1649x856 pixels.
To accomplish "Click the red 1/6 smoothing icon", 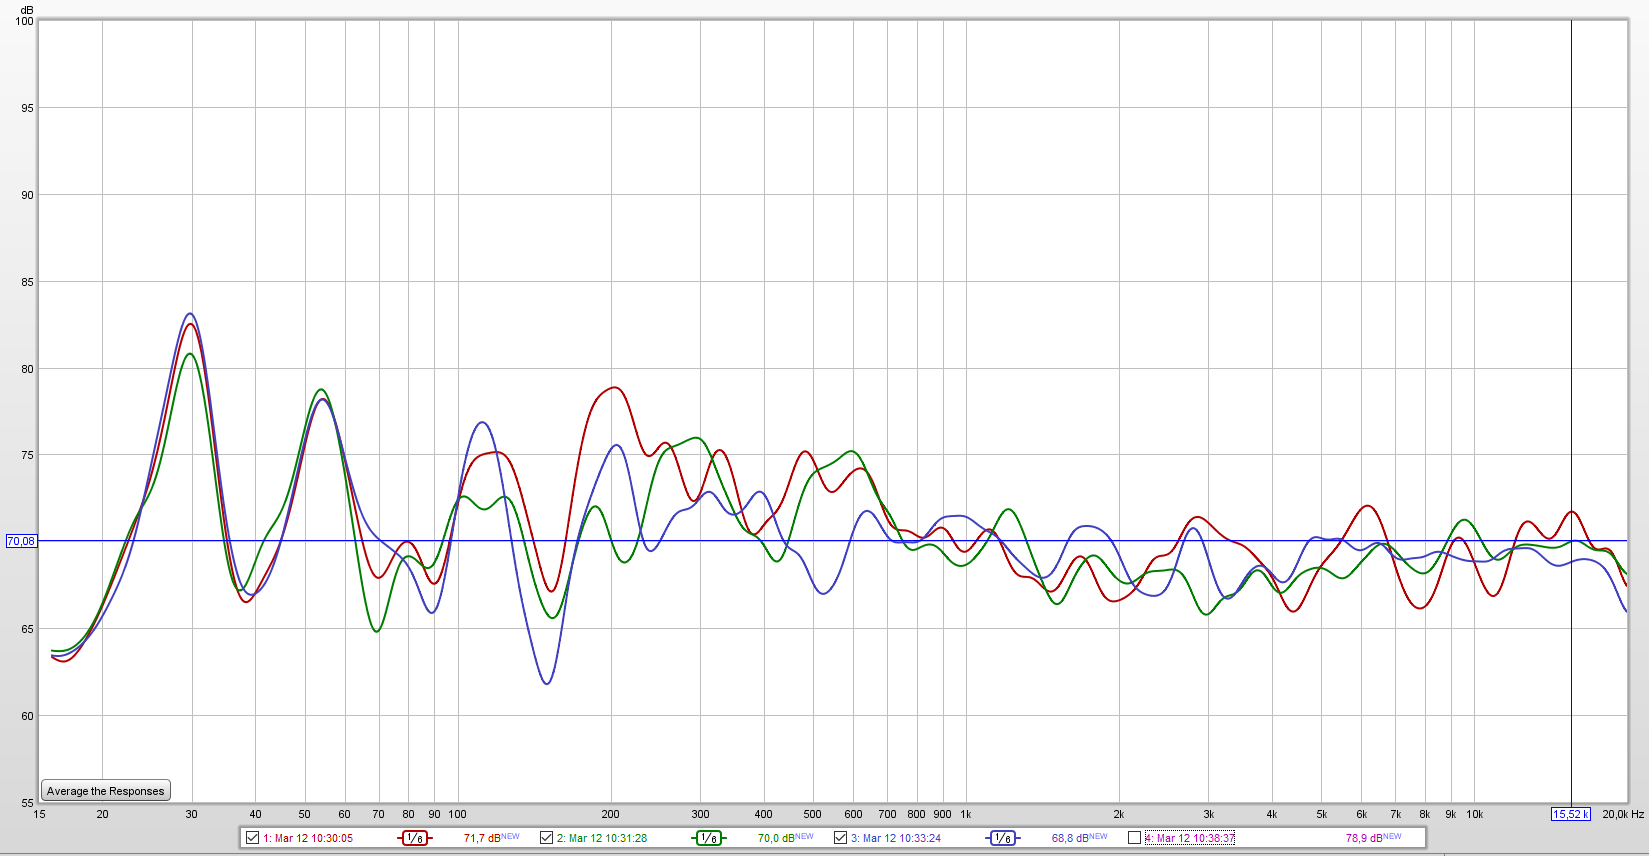I will 414,838.
